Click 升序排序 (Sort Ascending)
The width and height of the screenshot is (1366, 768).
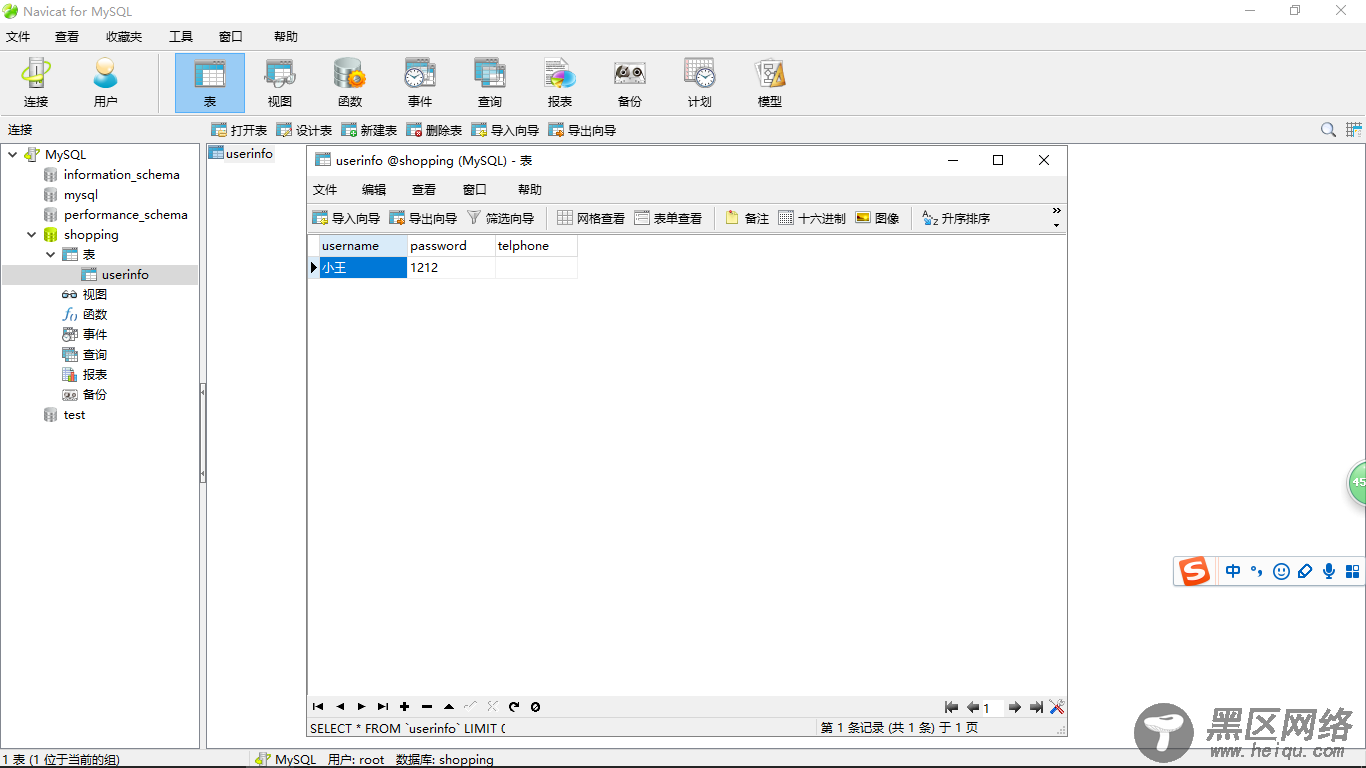pos(956,218)
